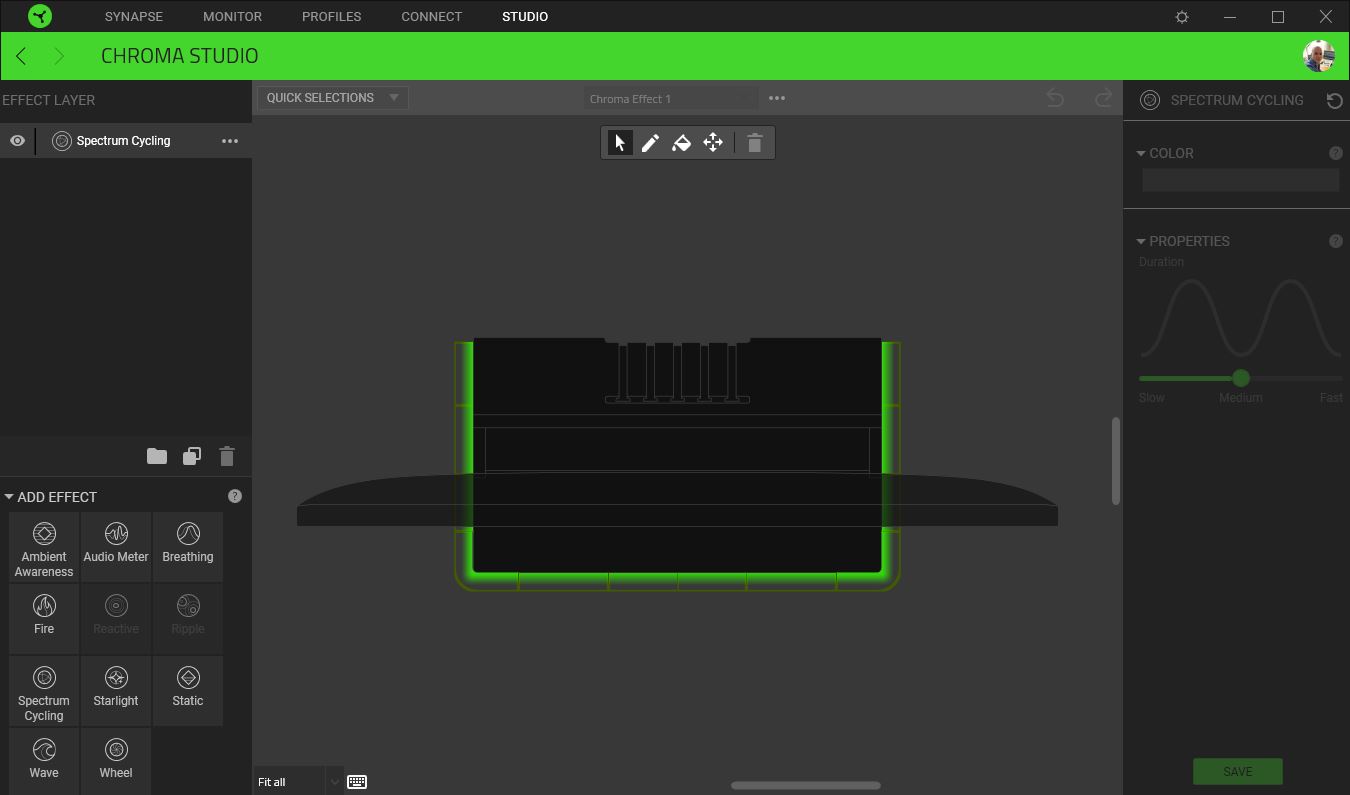
Task: Click the duration speed slider handle
Action: [x=1241, y=378]
